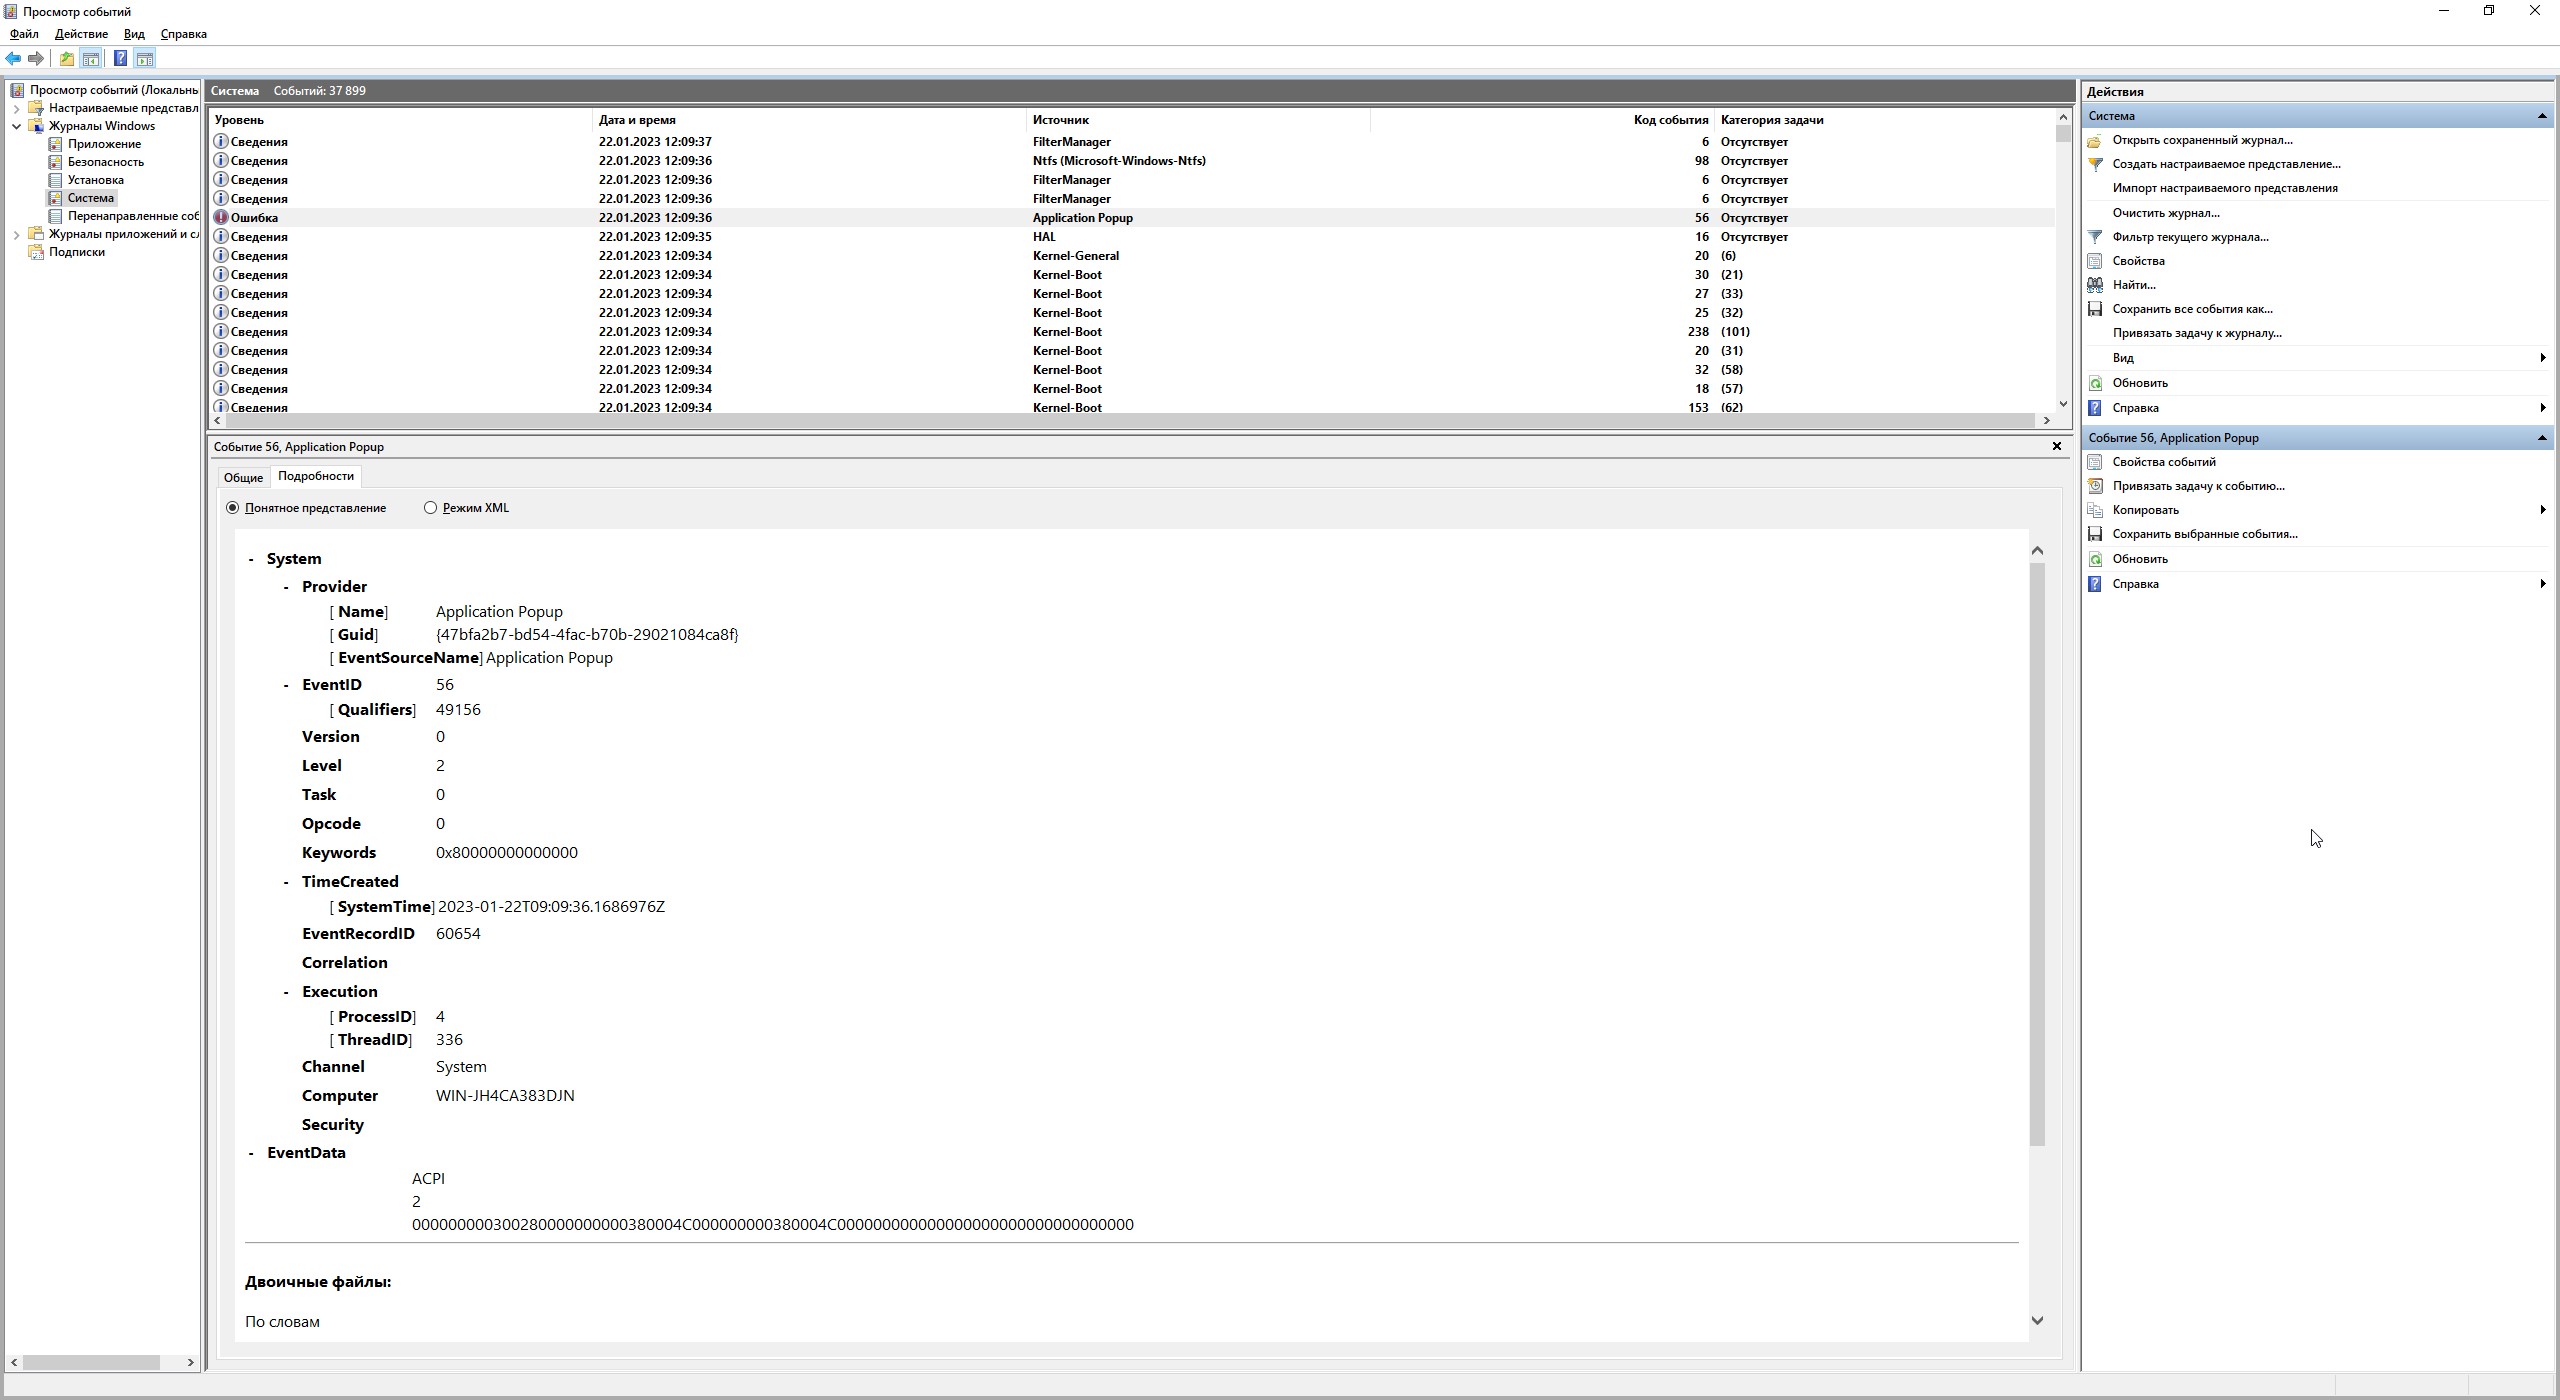Open the Копировать submenu arrow

pyautogui.click(x=2542, y=510)
